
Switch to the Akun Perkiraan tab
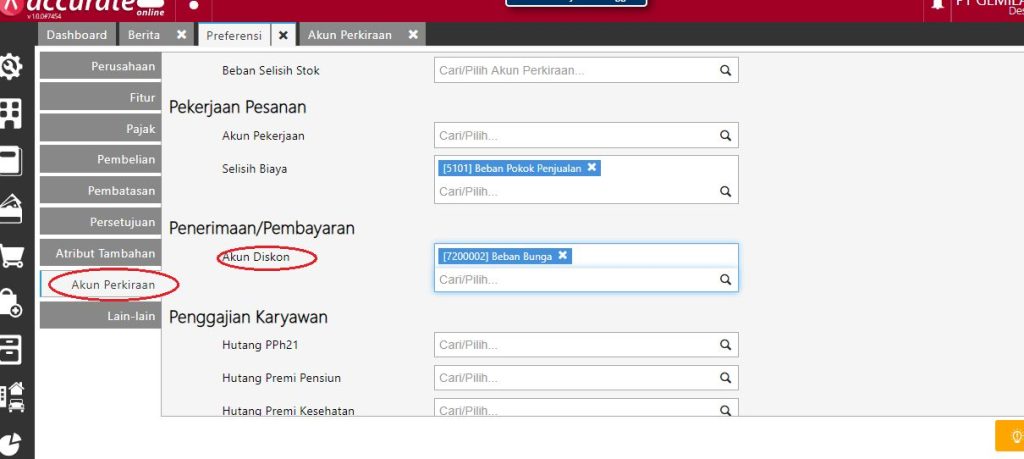pyautogui.click(x=350, y=35)
